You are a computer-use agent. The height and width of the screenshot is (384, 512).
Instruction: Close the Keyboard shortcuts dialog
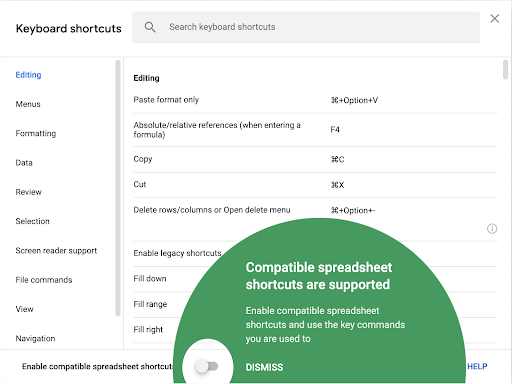coord(495,18)
